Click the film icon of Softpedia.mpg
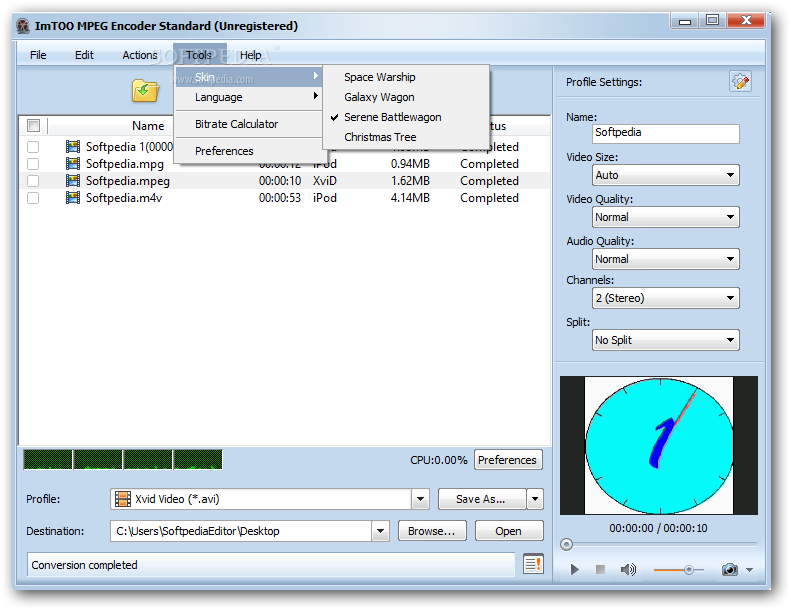The width and height of the screenshot is (791, 610). (x=73, y=163)
